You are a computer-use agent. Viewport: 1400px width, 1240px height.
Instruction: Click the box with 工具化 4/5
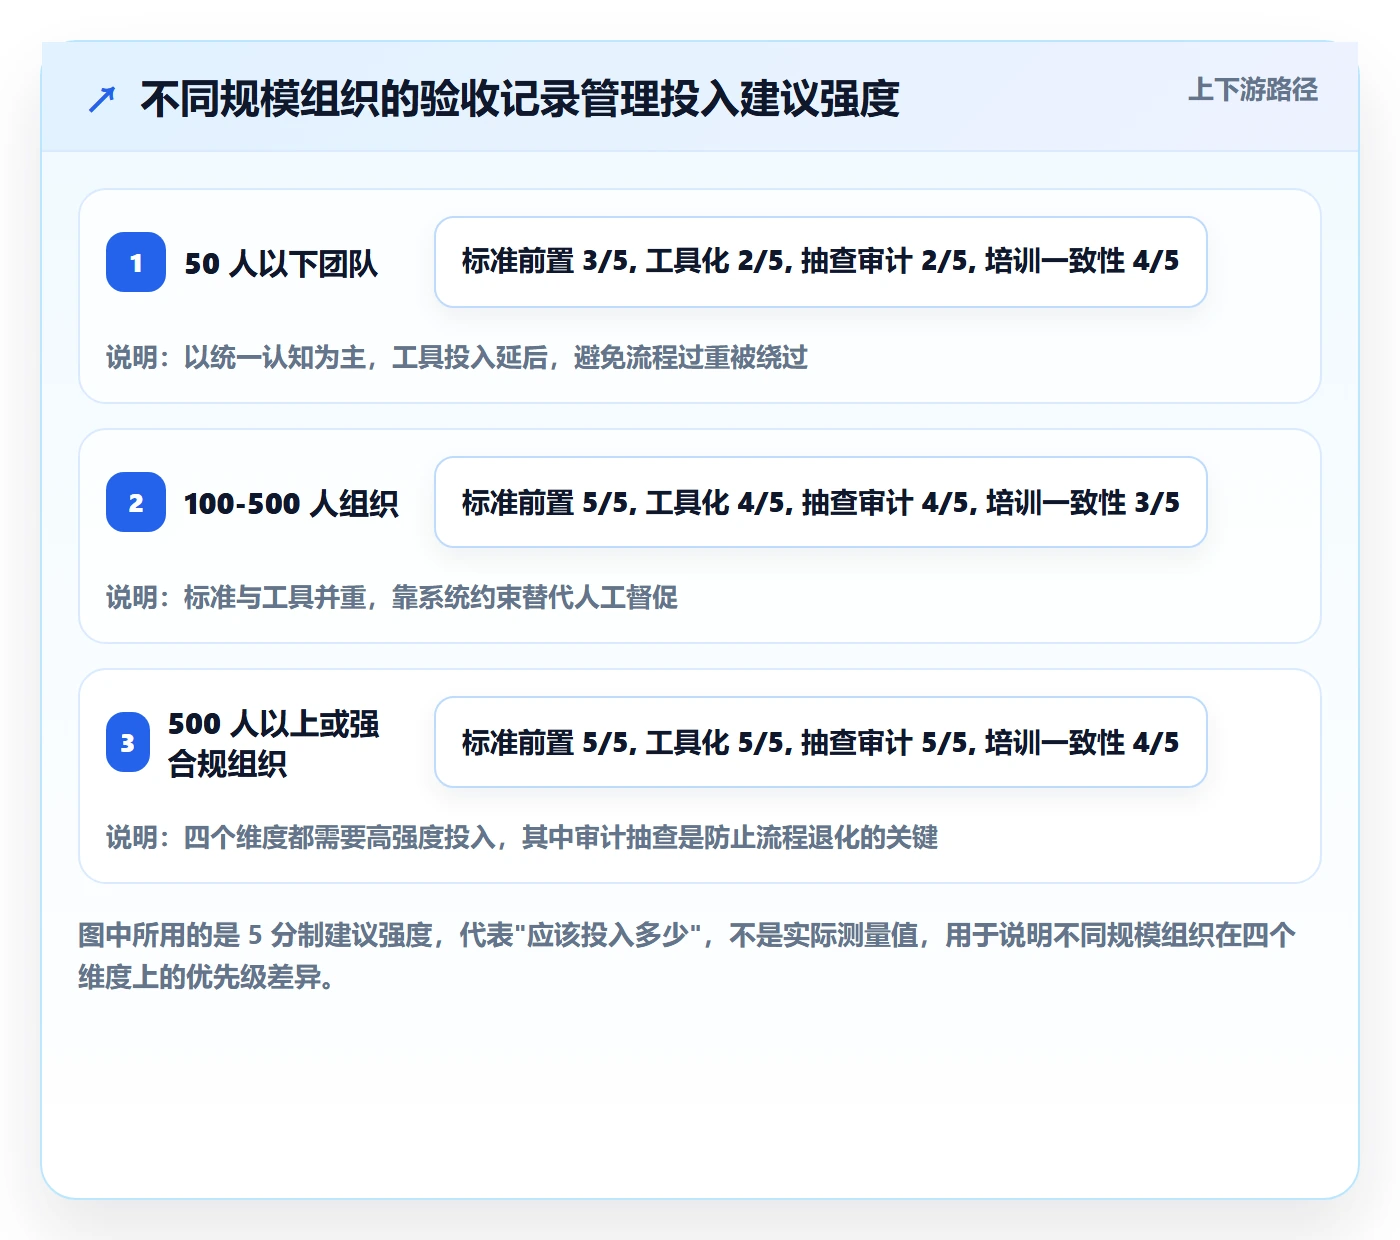(821, 502)
